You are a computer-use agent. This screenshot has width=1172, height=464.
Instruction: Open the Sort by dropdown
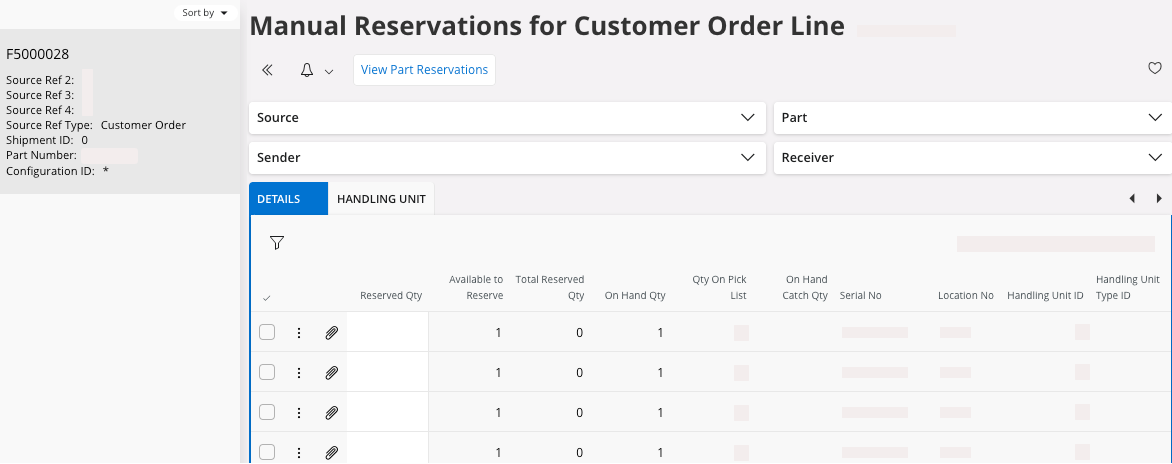tap(204, 13)
